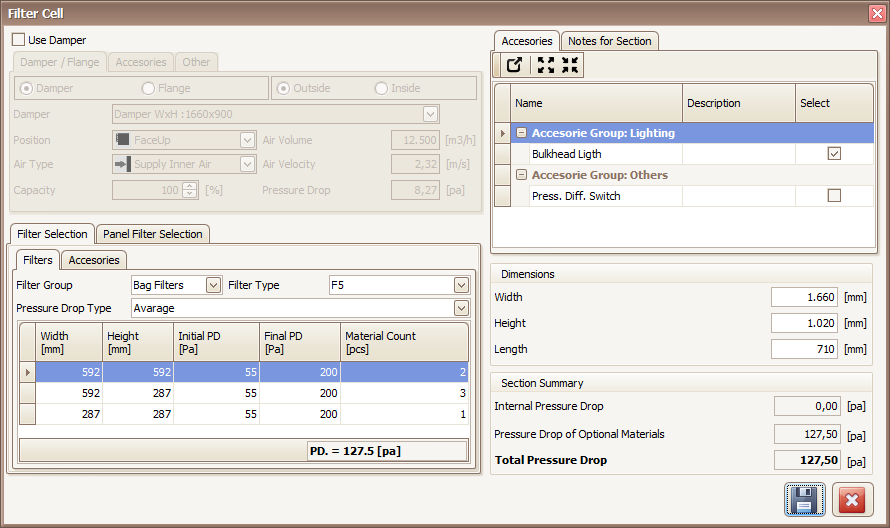Select the Flange radio button
This screenshot has width=890, height=528.
pyautogui.click(x=148, y=89)
